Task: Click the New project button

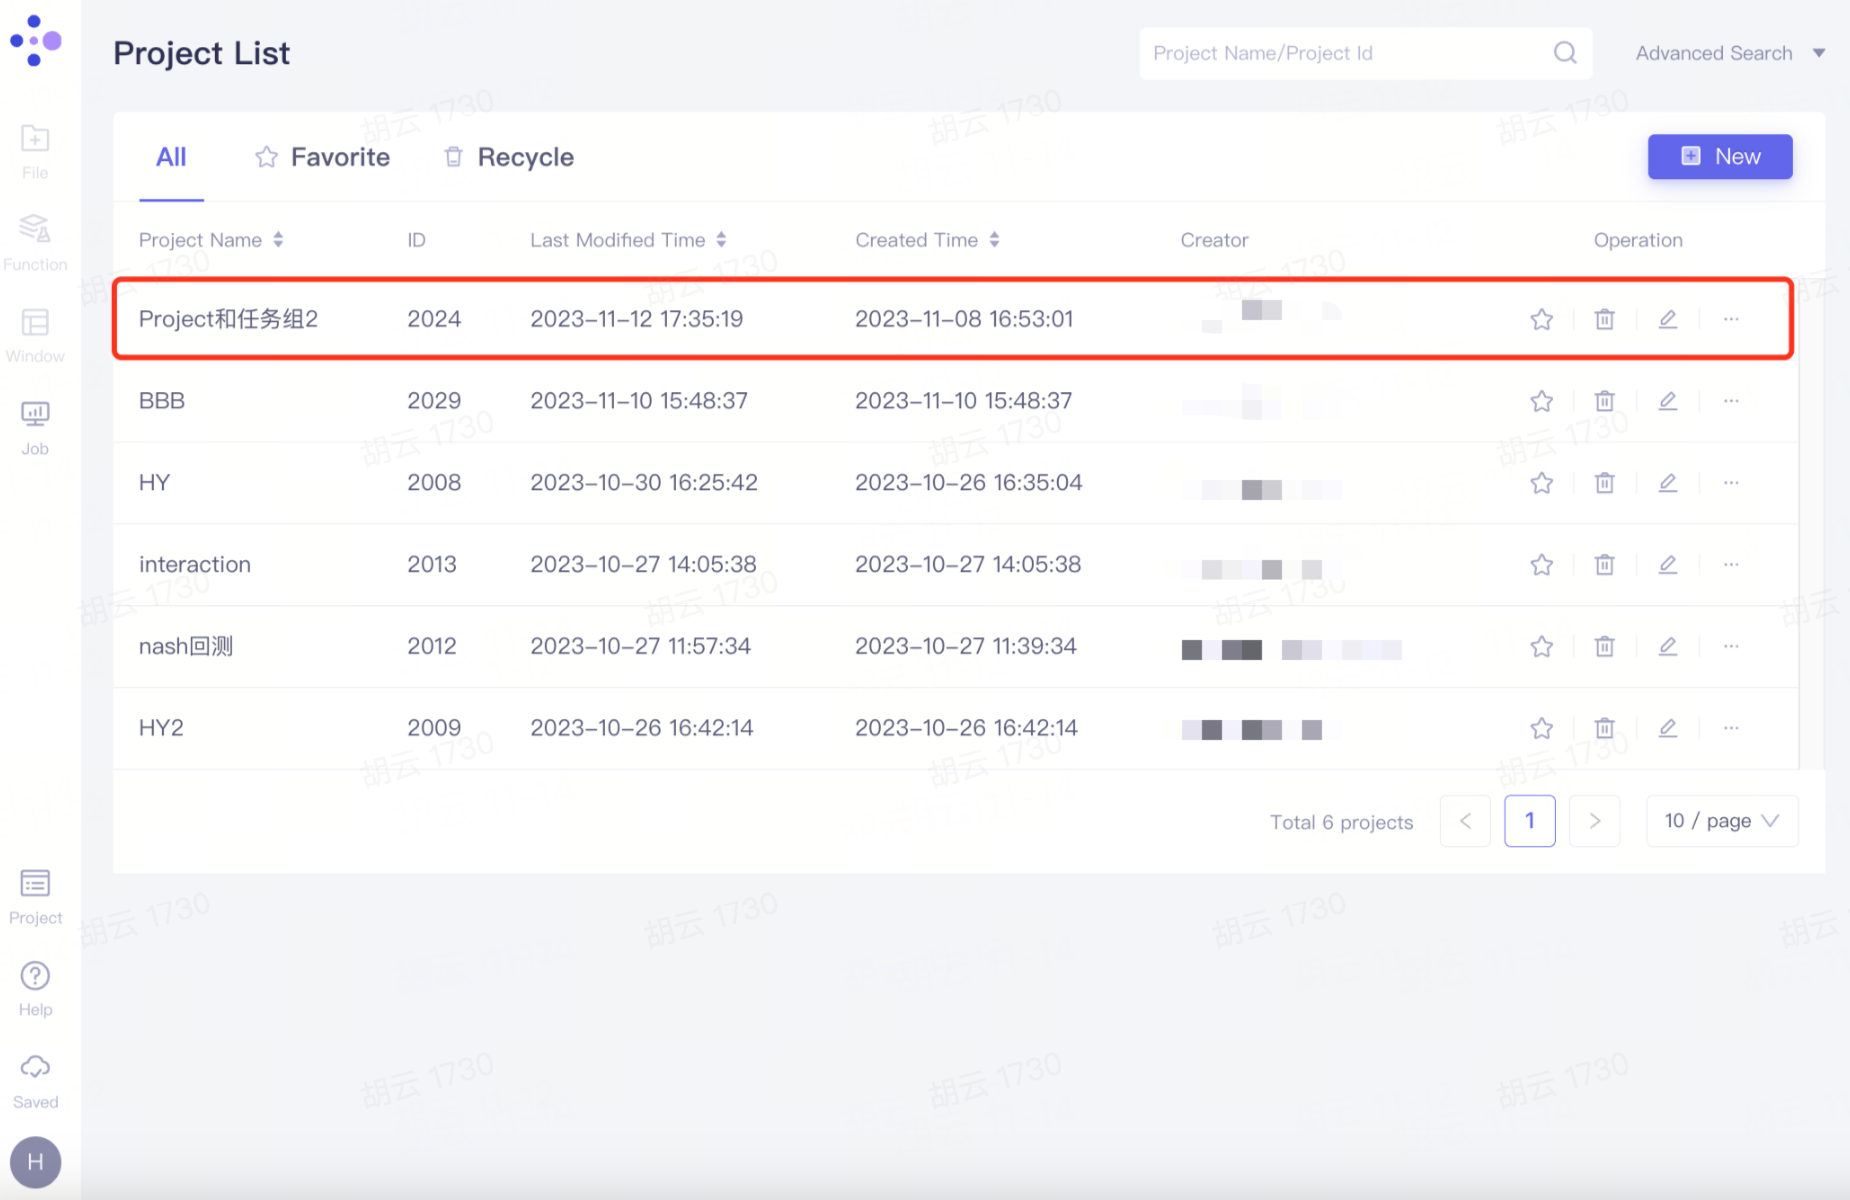Action: 1719,157
